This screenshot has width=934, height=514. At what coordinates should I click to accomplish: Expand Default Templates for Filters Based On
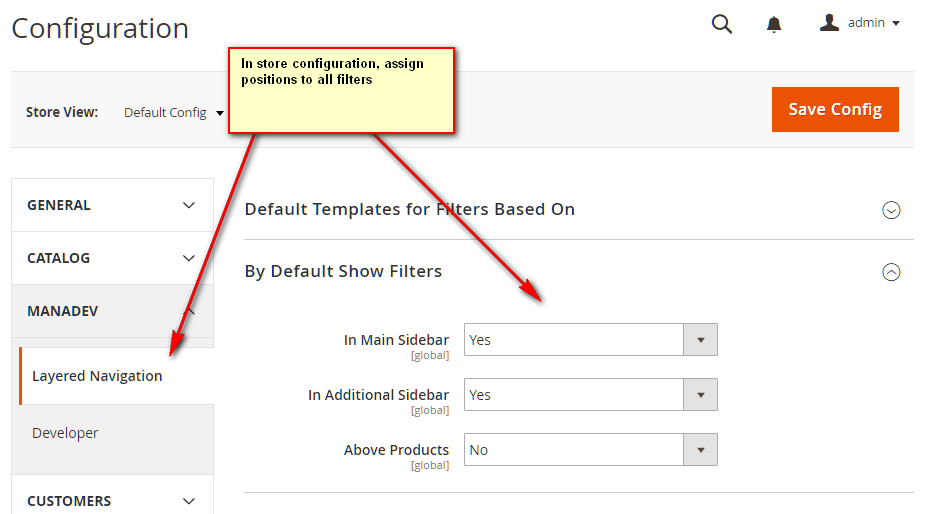click(x=410, y=210)
